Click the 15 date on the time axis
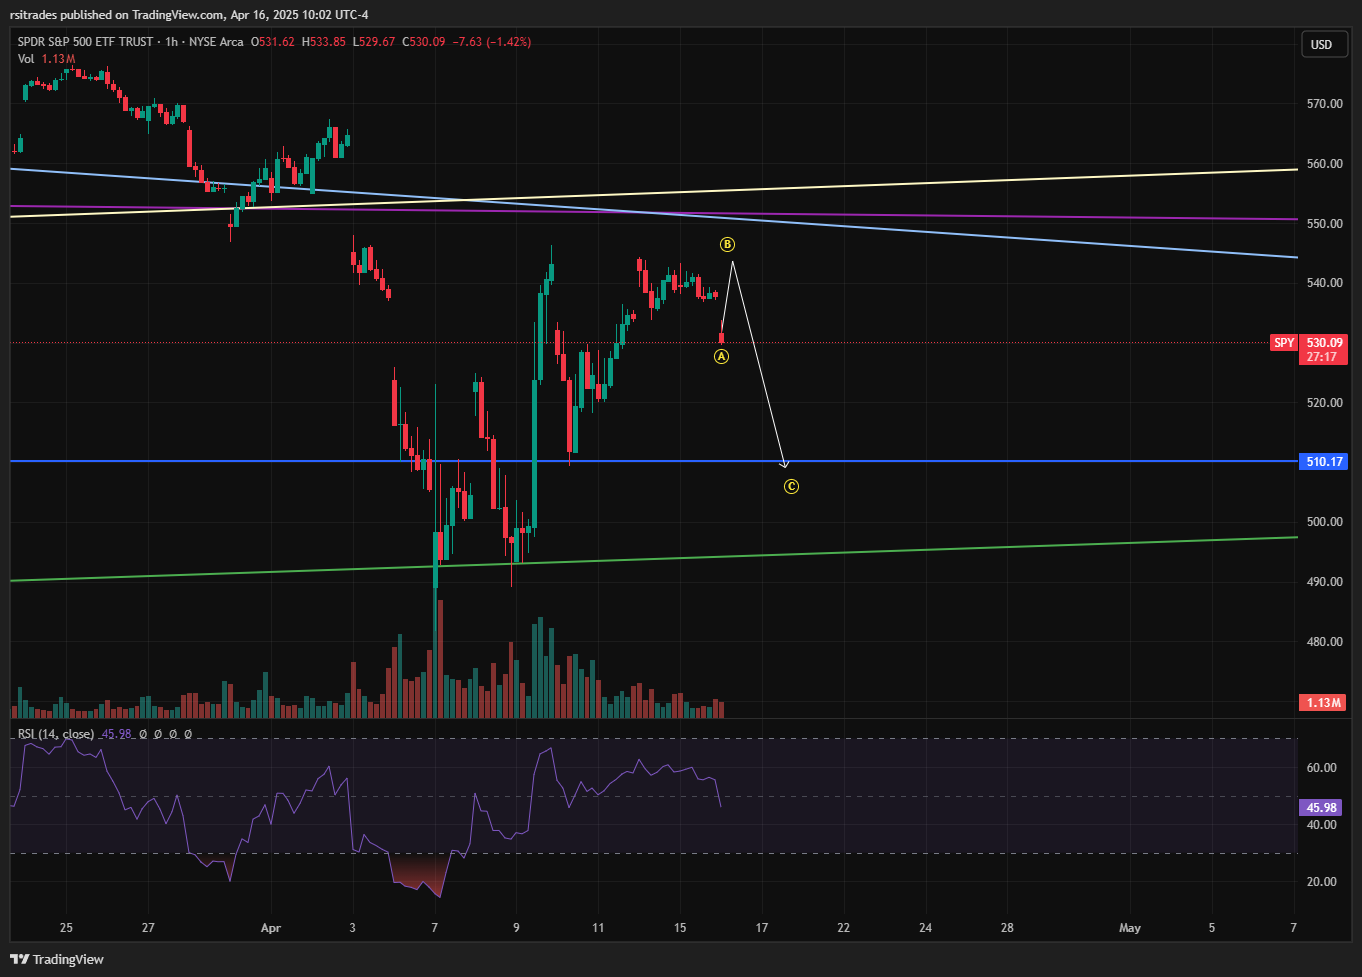This screenshot has height=977, width=1362. [x=680, y=928]
